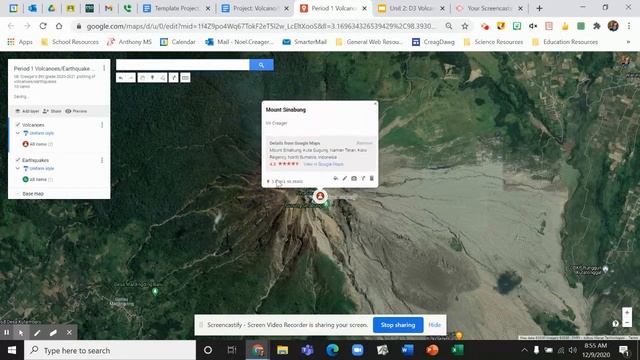Screen dimensions: 640x360
Task: Open Excel from taskbar
Action: (x=458, y=350)
